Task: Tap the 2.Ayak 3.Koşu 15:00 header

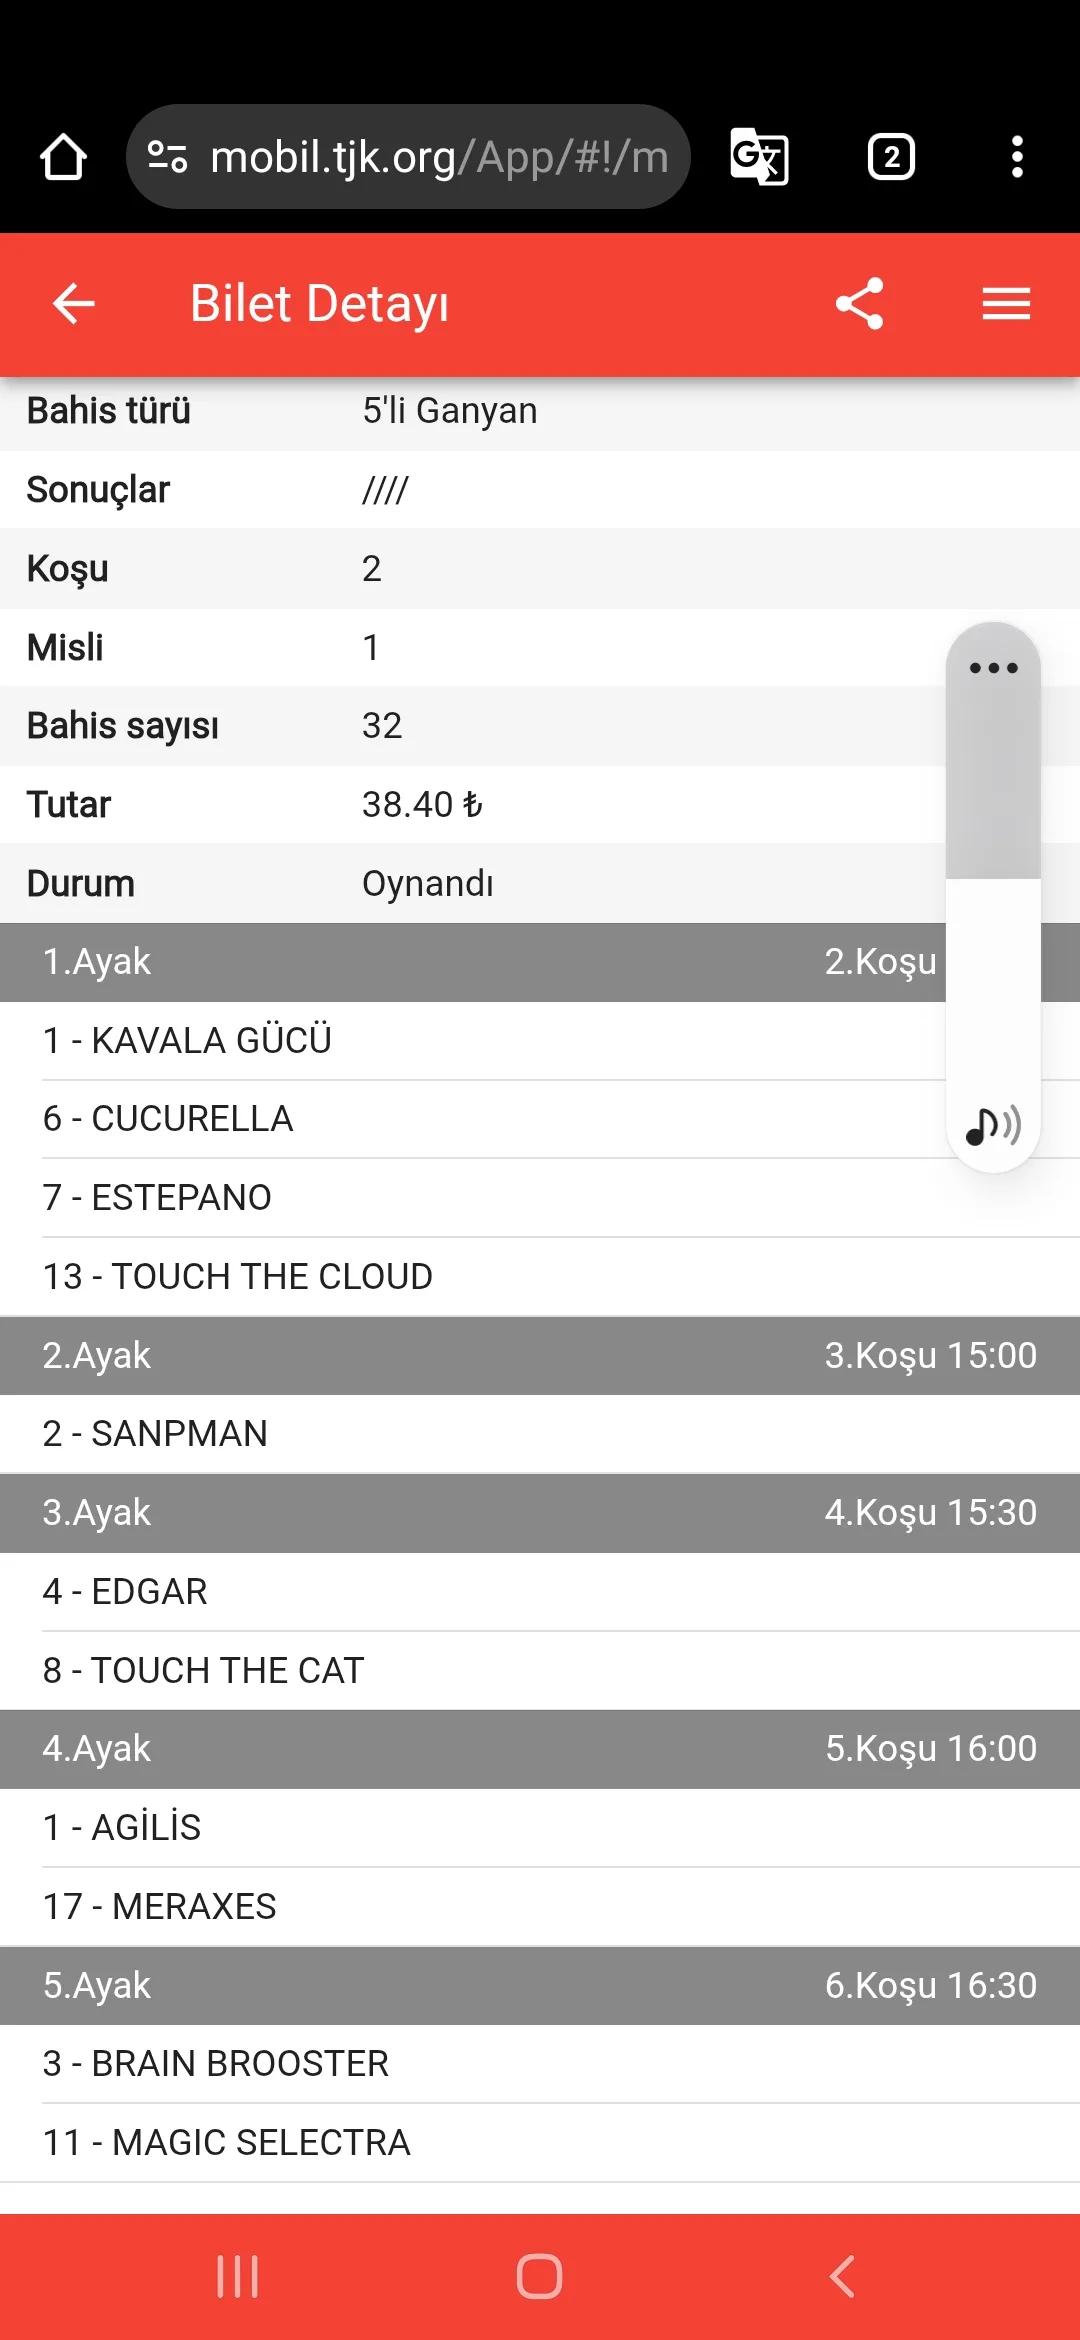Action: click(x=540, y=1356)
